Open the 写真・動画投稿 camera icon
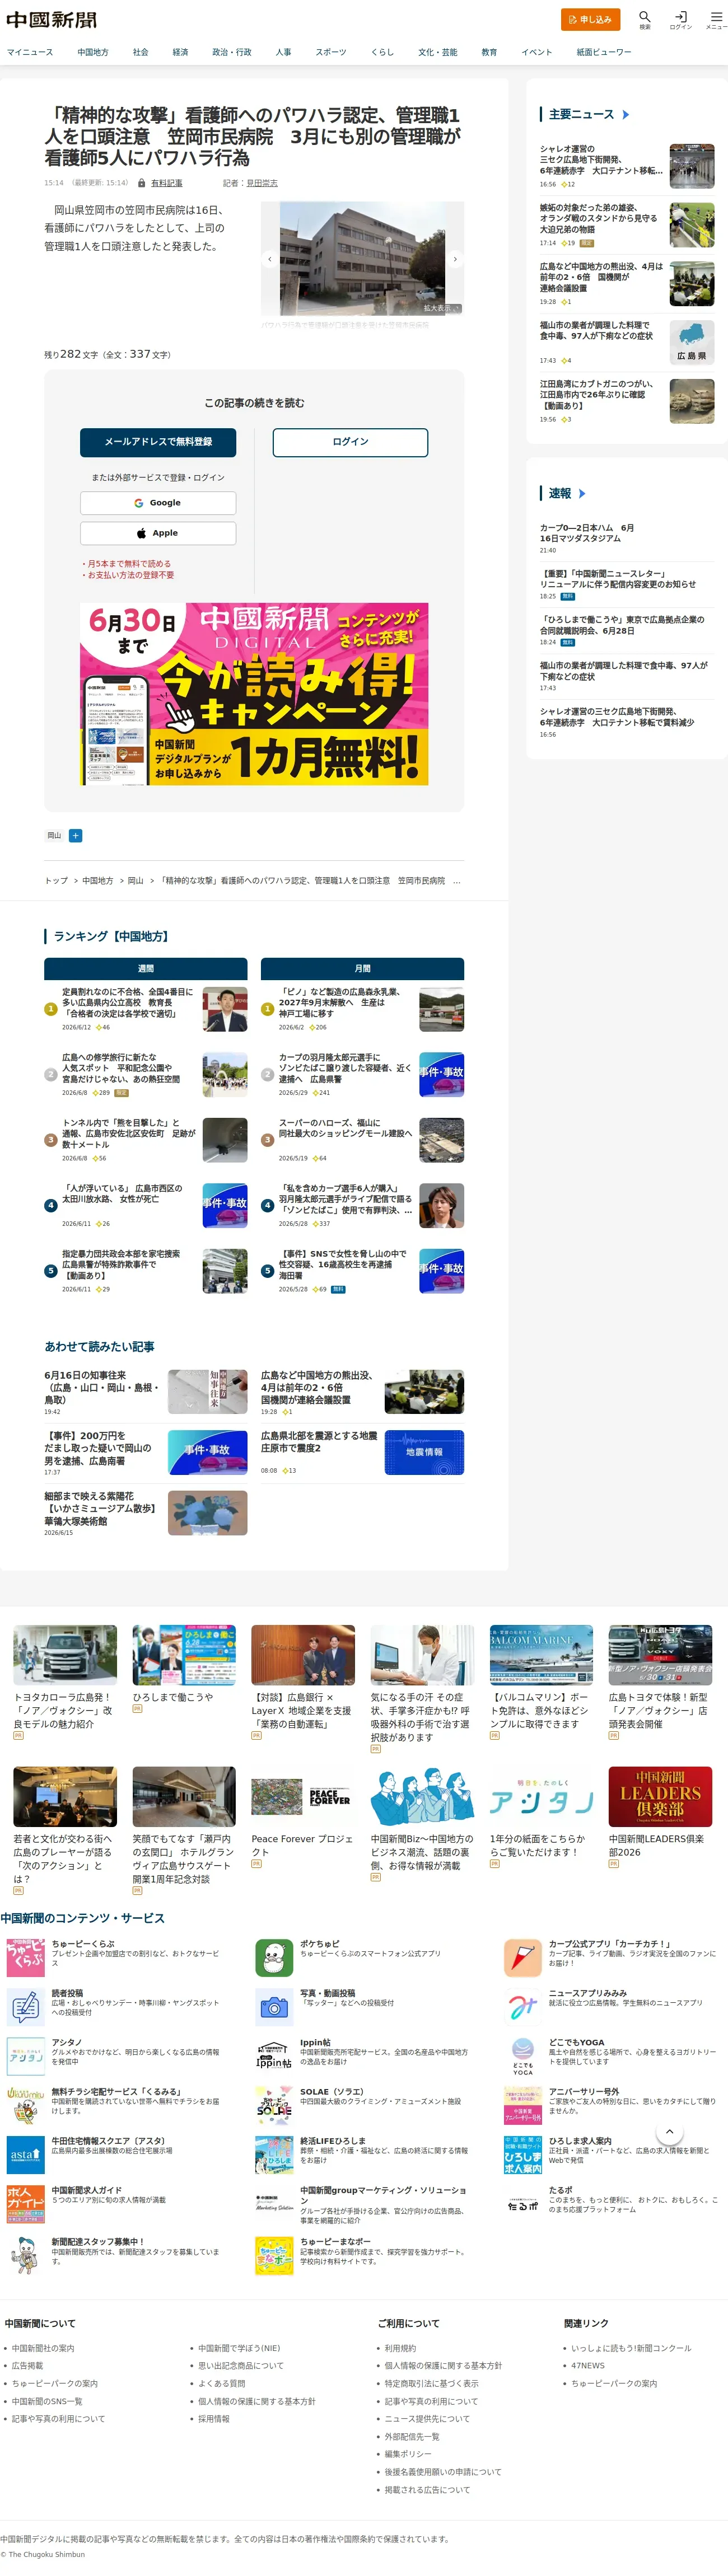The image size is (728, 2576). 274,2007
